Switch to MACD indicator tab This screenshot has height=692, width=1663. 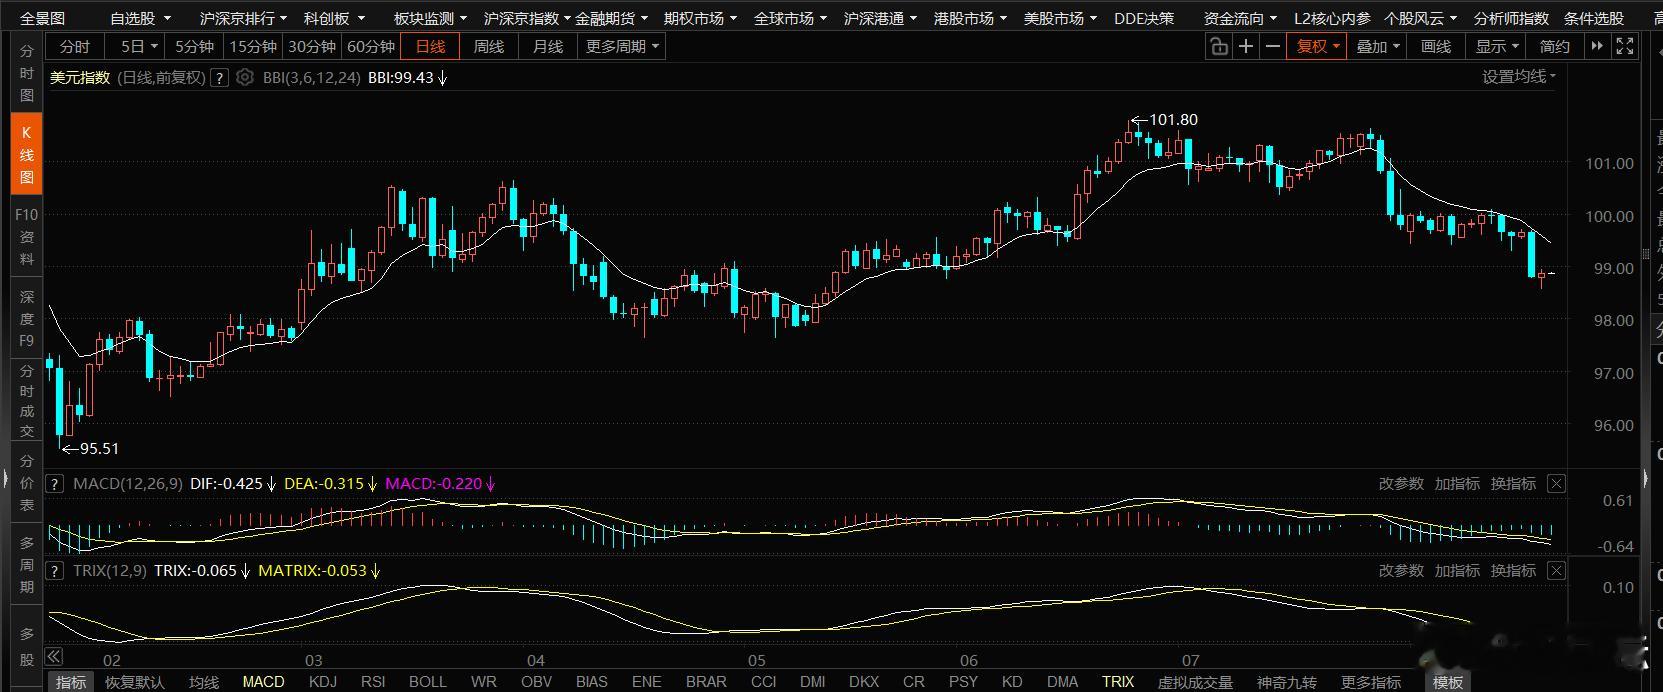pos(263,682)
